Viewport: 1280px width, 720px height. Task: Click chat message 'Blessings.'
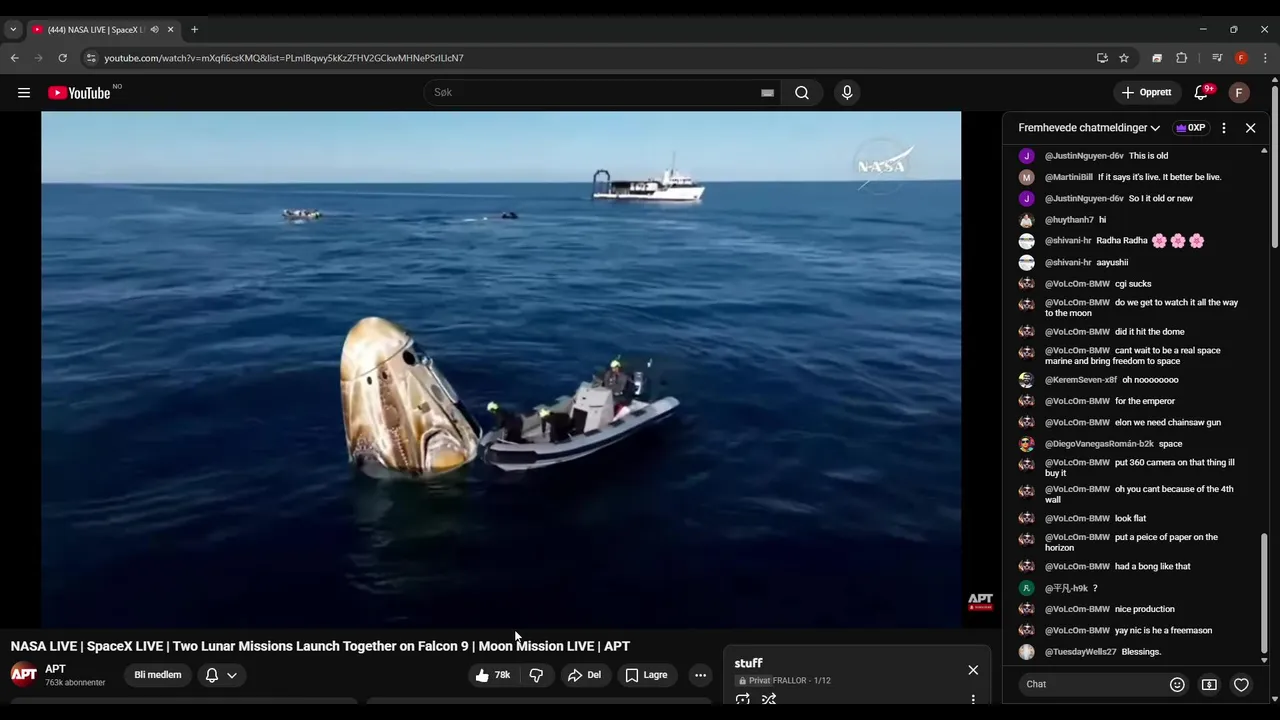click(1141, 652)
